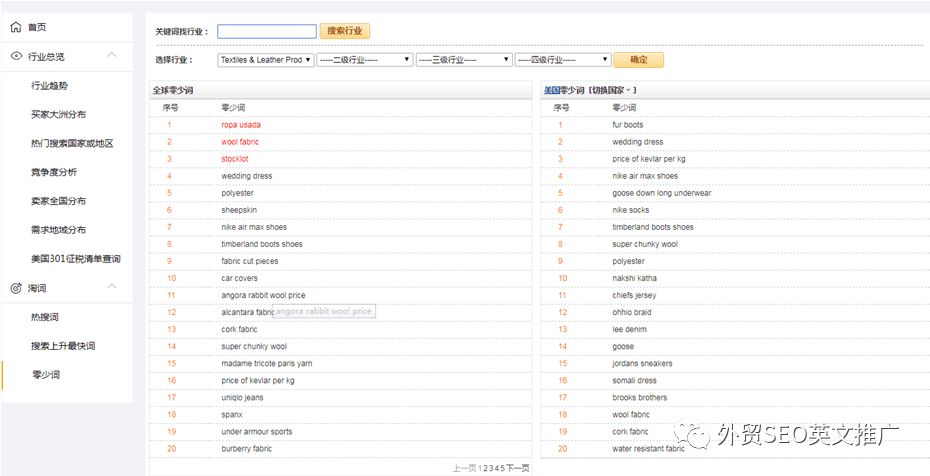Click the 全球零少词 panel header

[340, 91]
